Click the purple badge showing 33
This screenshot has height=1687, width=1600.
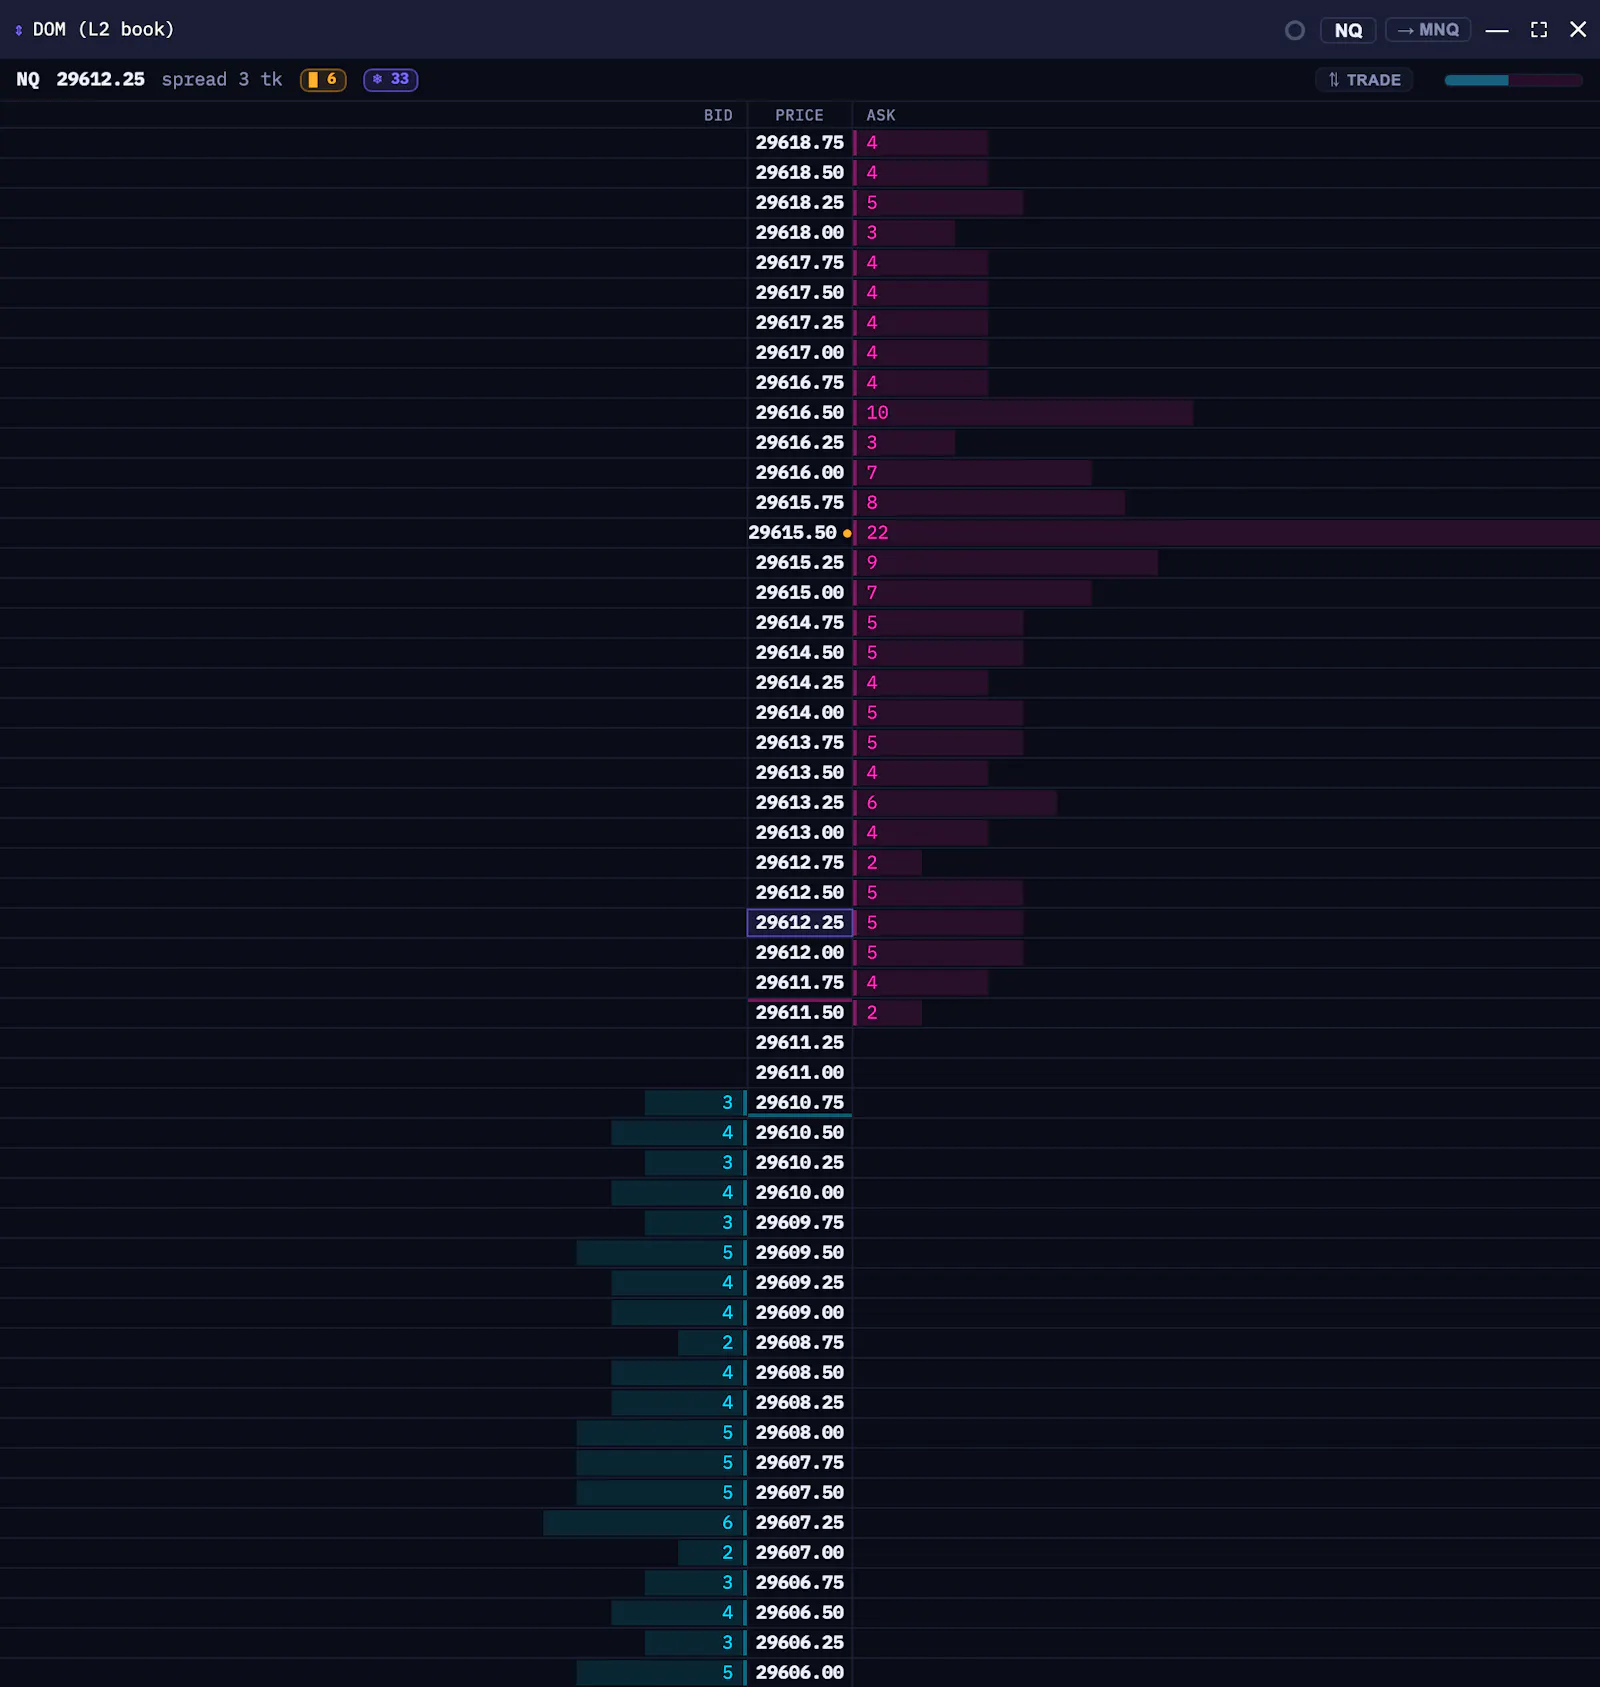coord(391,79)
